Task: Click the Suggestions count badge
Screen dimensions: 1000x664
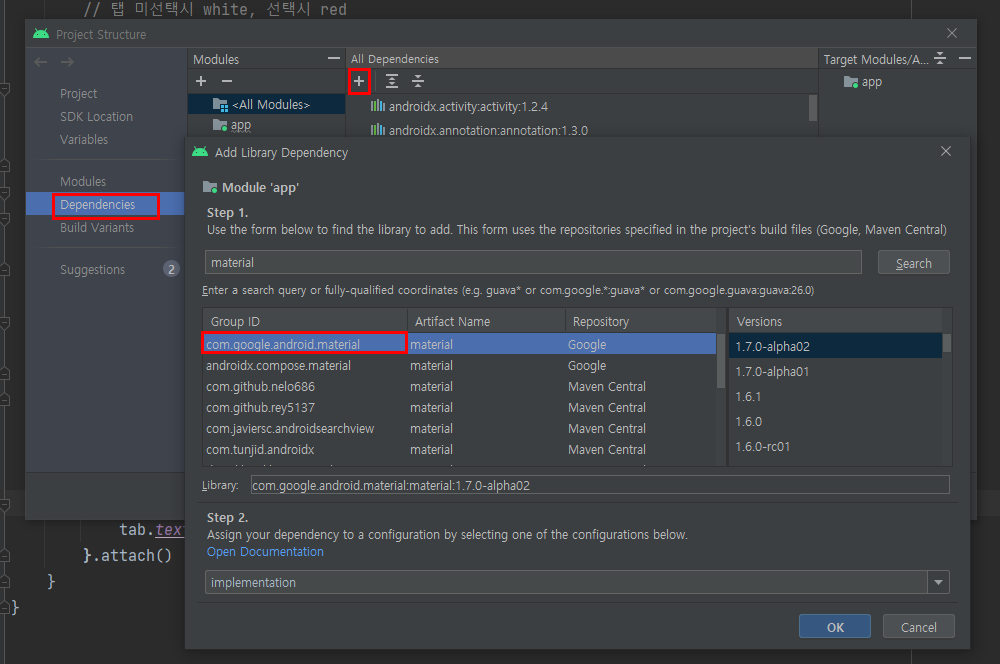Action: [171, 269]
